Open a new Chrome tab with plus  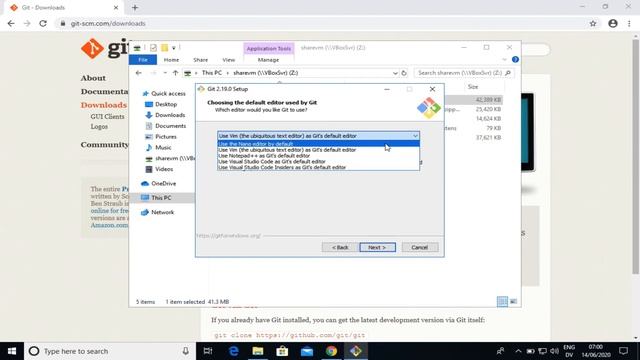(x=135, y=8)
